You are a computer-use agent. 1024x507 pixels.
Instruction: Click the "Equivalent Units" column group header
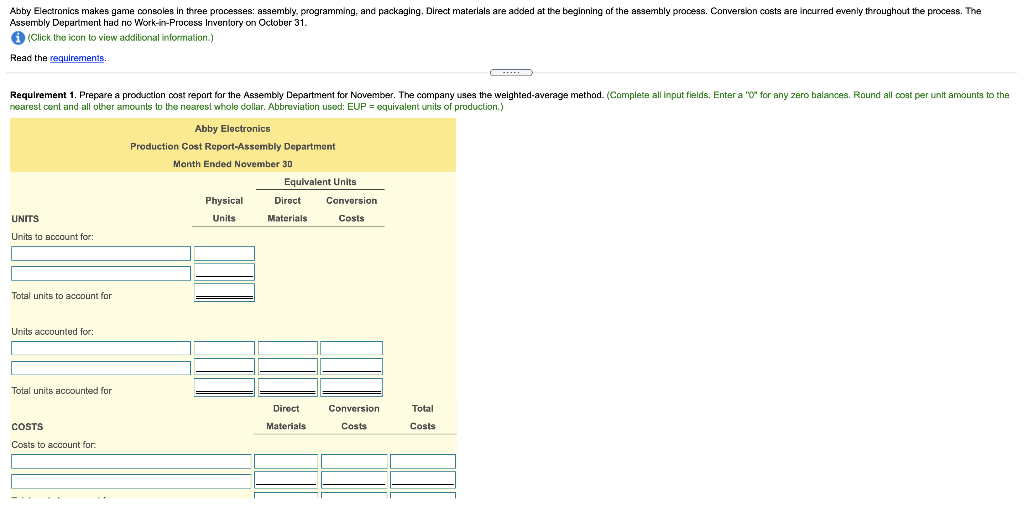point(320,182)
